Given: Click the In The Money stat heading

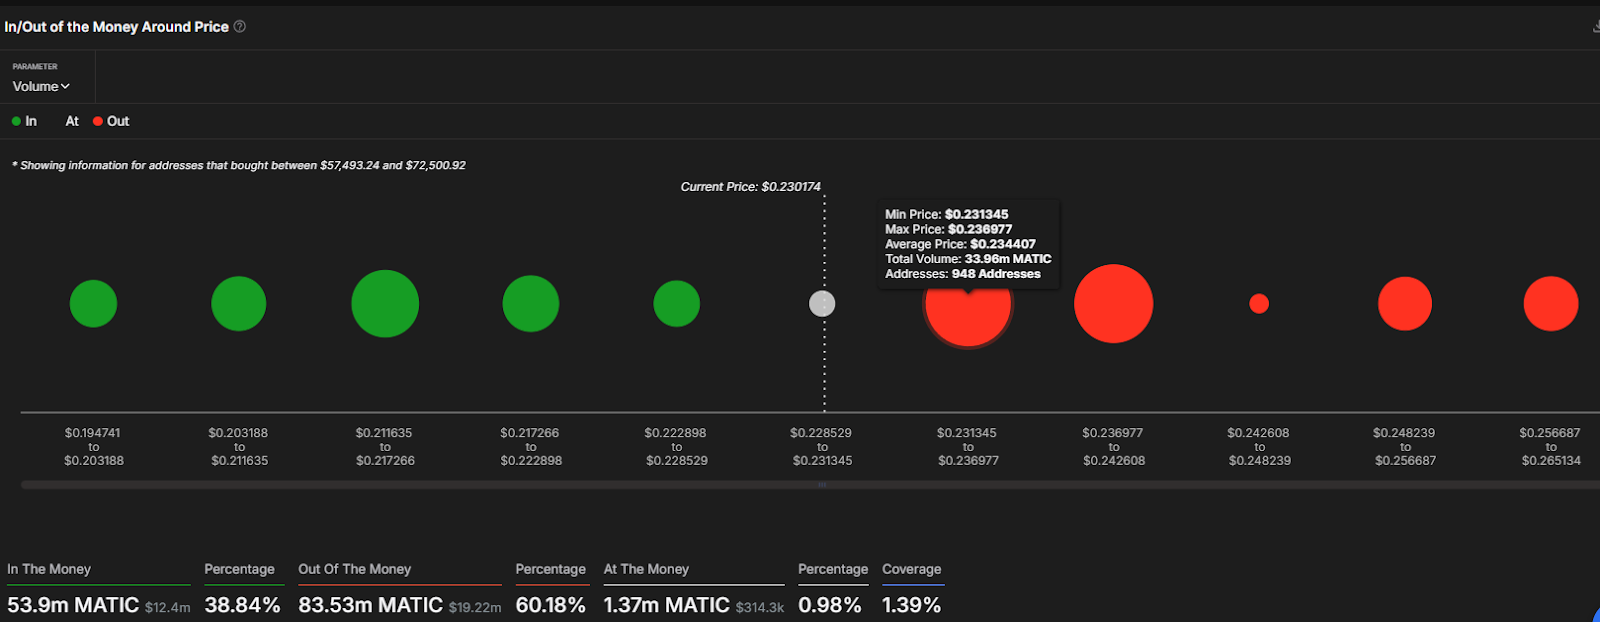Looking at the screenshot, I should point(49,569).
